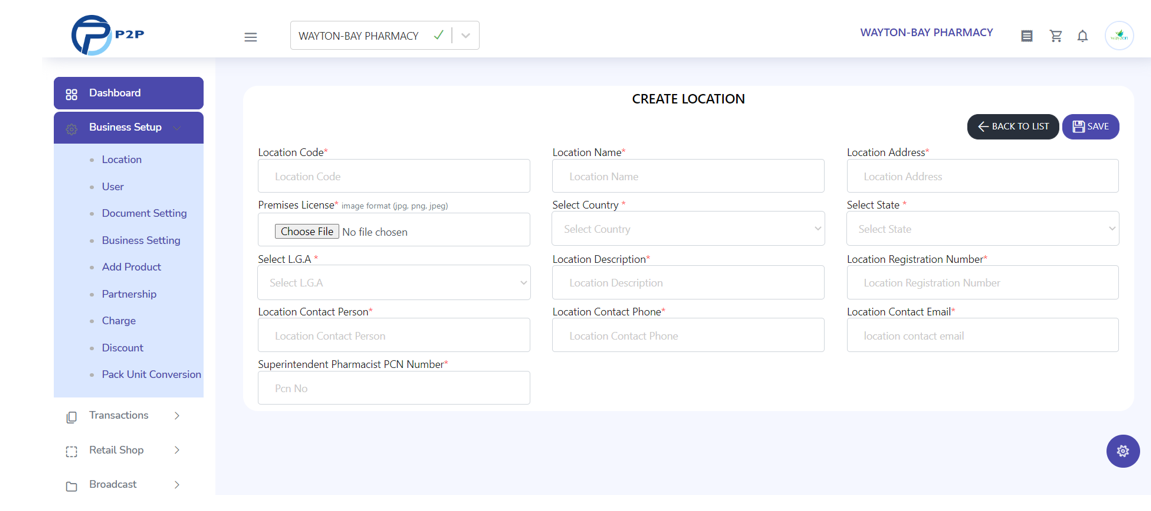
Task: Click the BACK TO LIST button
Action: coord(1013,126)
